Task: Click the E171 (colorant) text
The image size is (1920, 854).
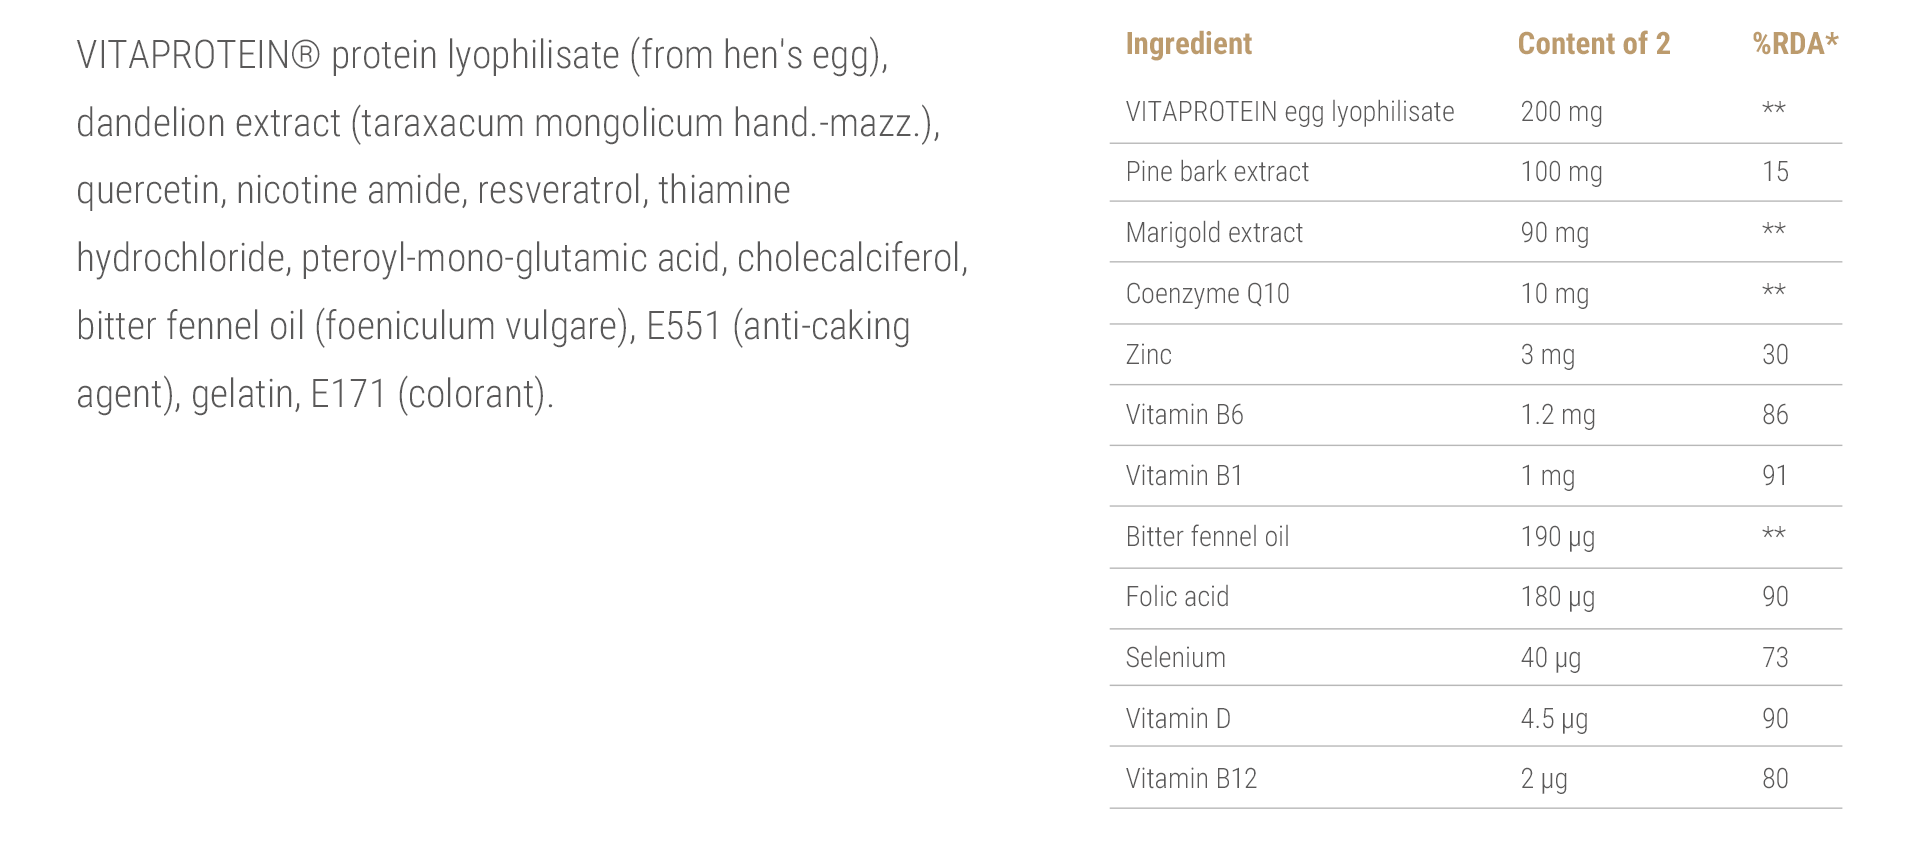Action: 430,395
